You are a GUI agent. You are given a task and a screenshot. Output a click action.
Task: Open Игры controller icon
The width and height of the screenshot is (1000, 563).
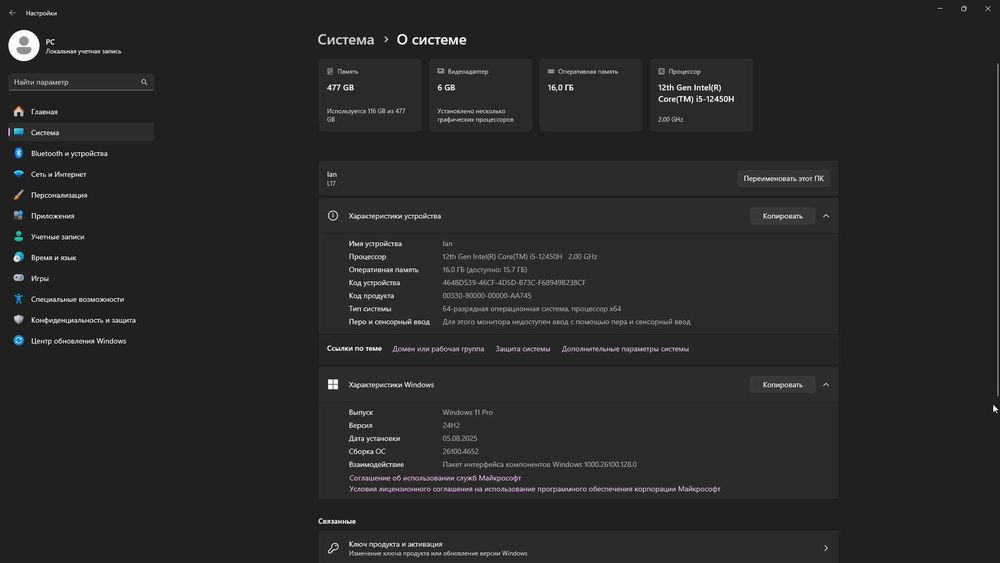click(18, 278)
